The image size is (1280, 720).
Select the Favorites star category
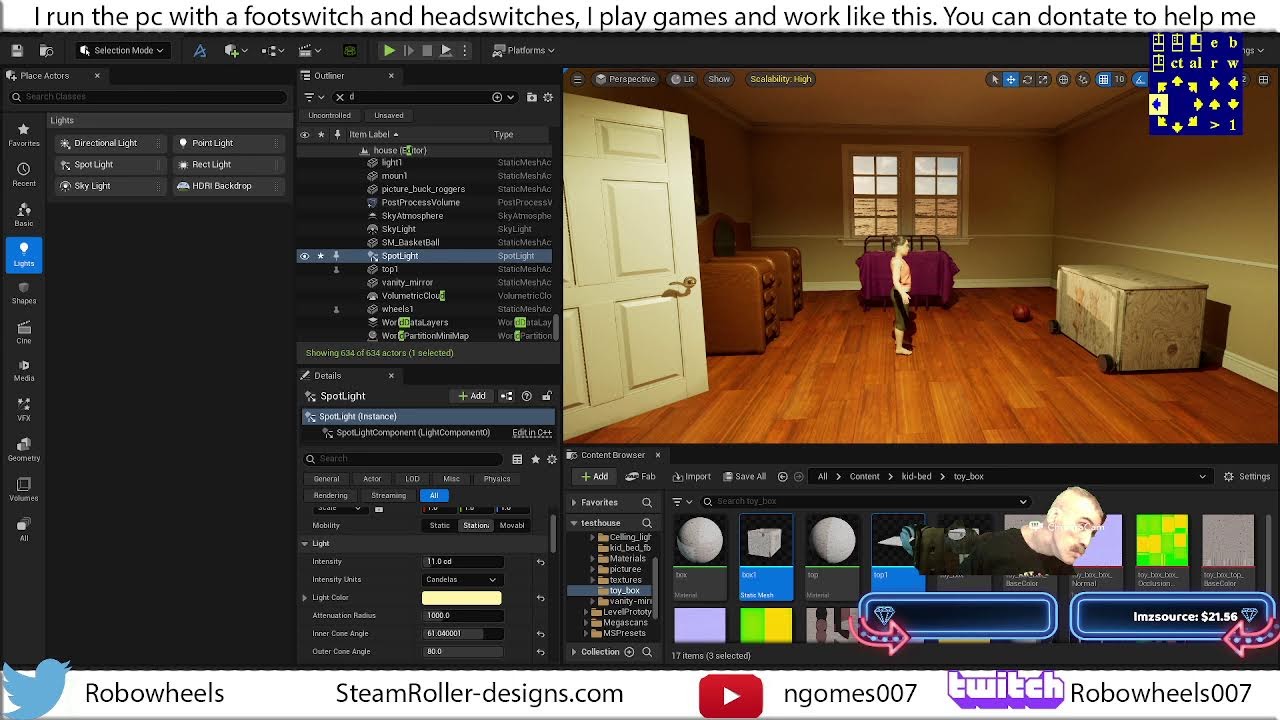24,134
